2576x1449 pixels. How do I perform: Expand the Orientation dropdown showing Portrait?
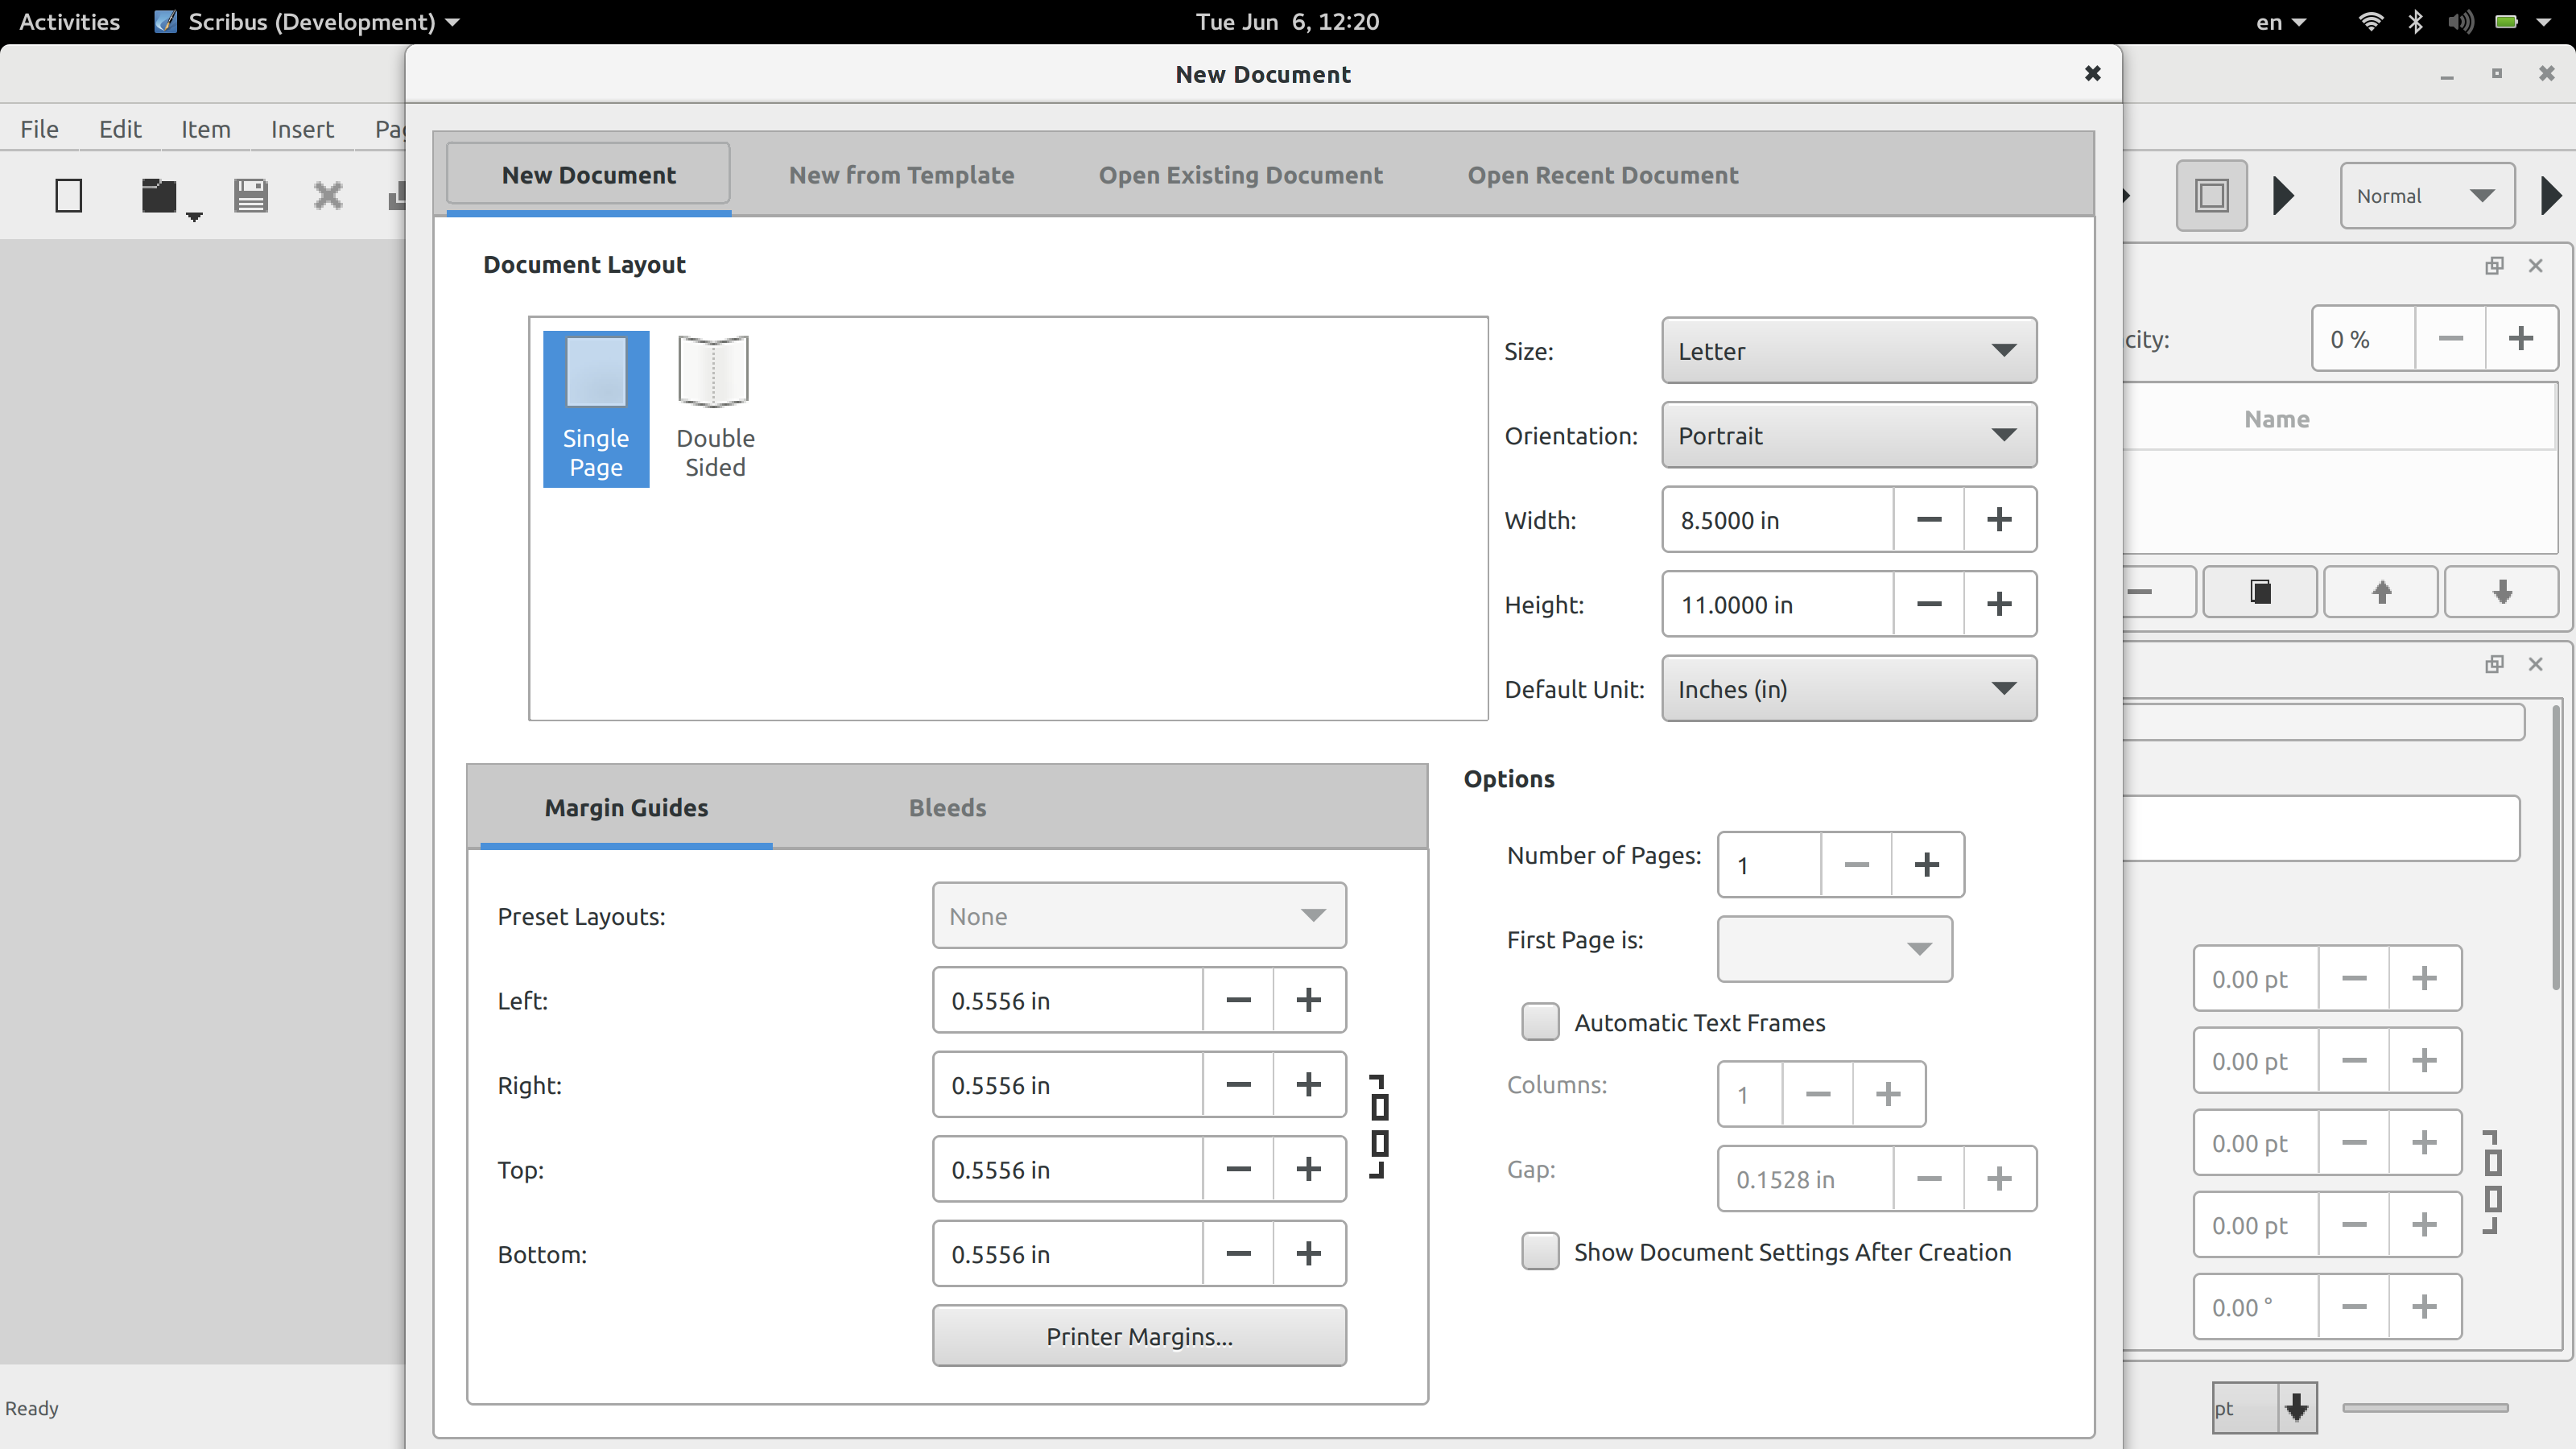tap(1848, 435)
